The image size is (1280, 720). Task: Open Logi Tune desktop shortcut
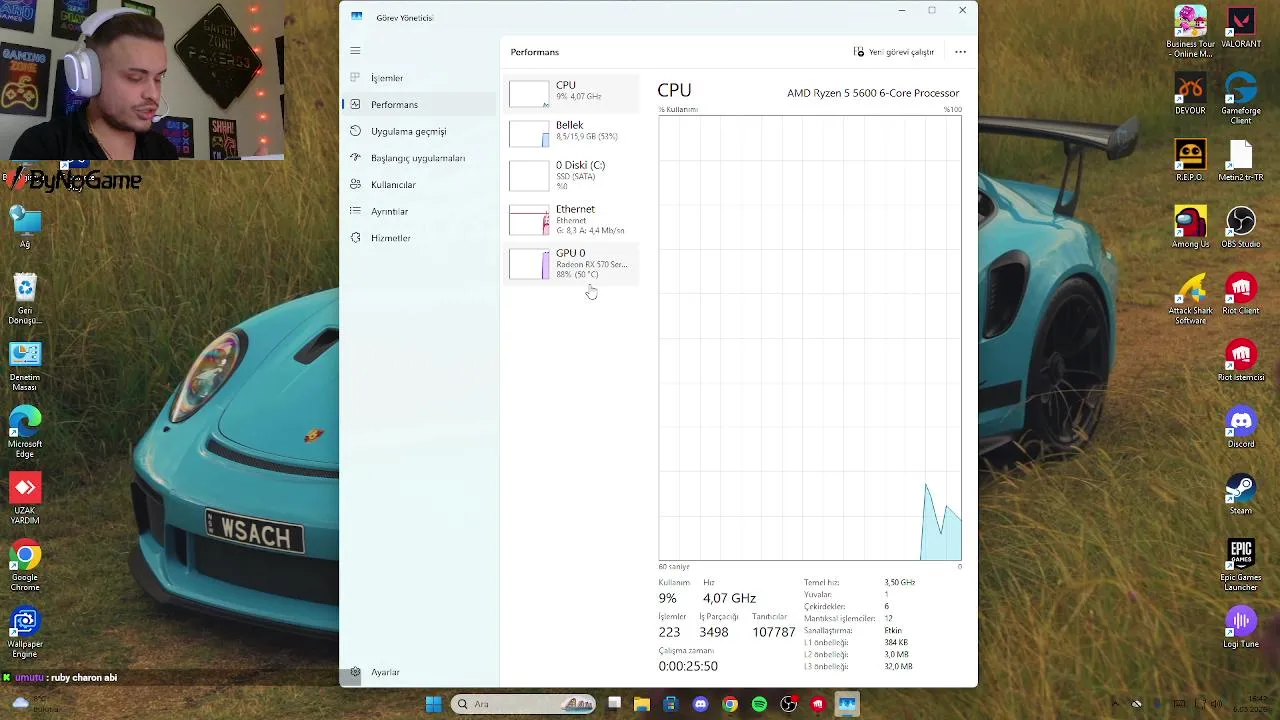[x=1241, y=628]
